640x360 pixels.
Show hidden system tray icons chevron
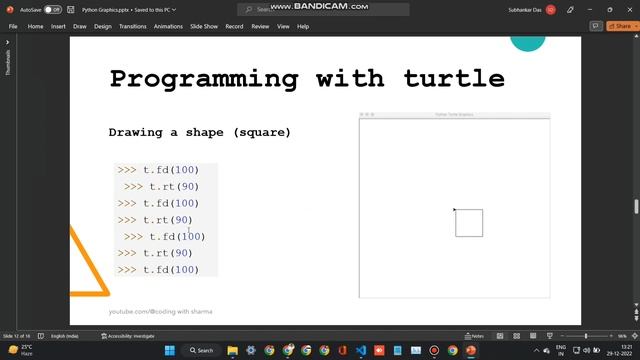click(x=536, y=350)
